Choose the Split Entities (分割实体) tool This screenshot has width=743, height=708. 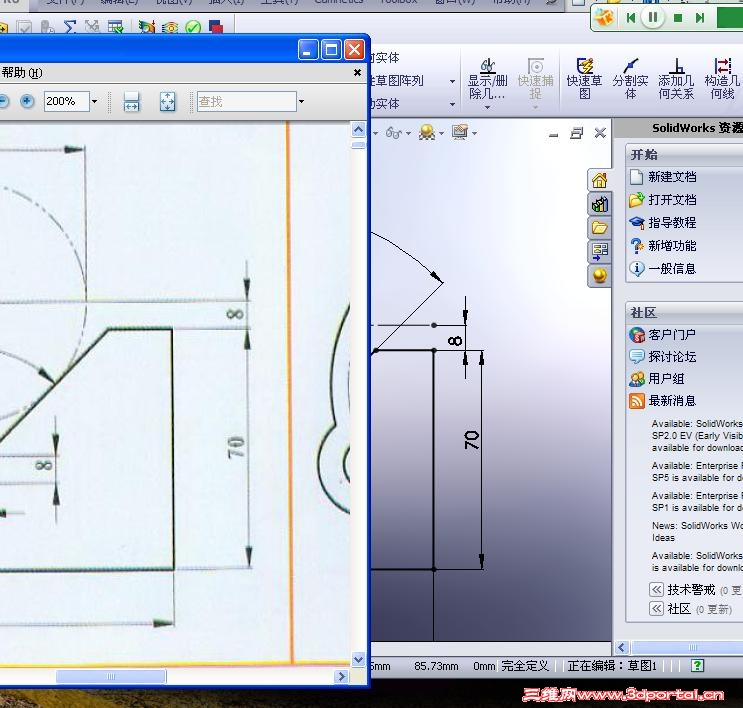(630, 79)
